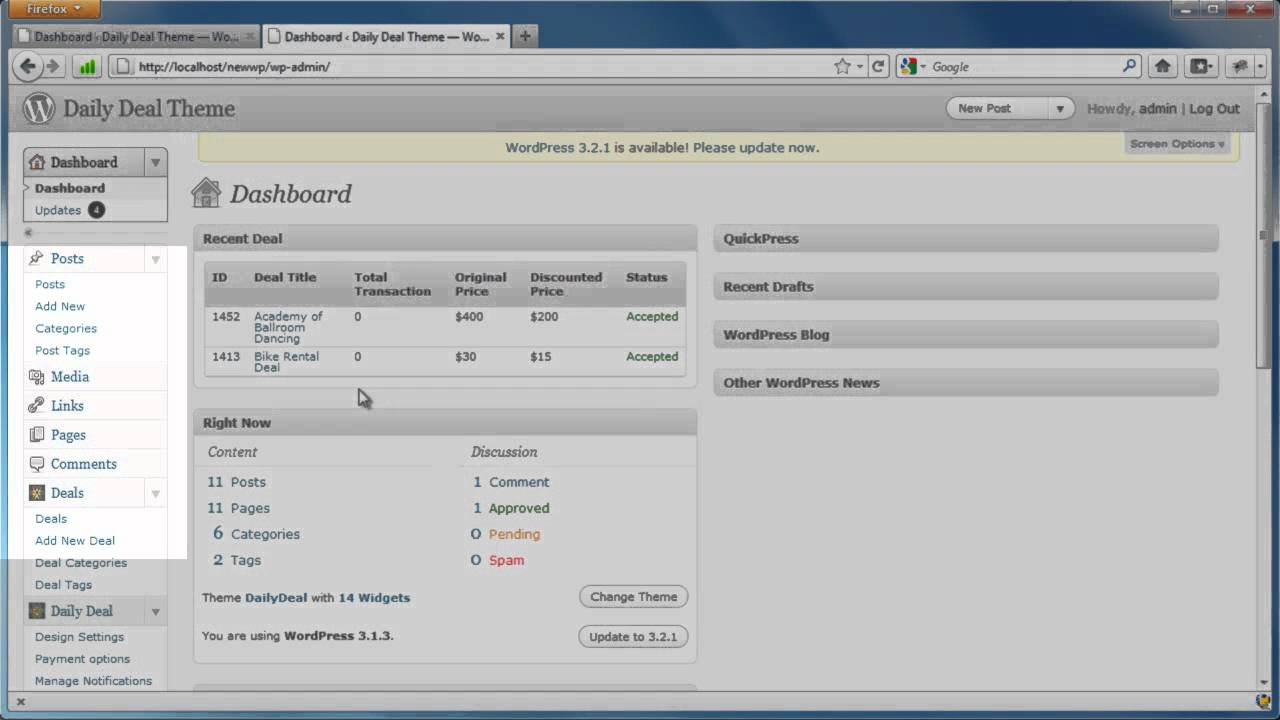Reload the page with refresh icon
The height and width of the screenshot is (720, 1280).
[878, 67]
